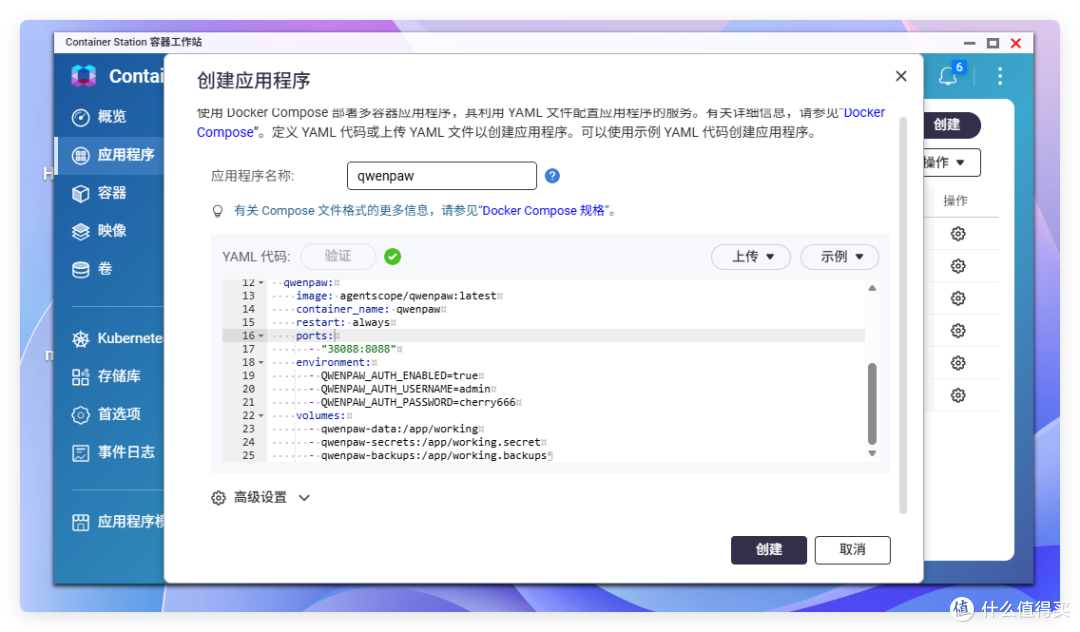The height and width of the screenshot is (632, 1080).
Task: Click the third settings gear in actions column
Action: pyautogui.click(x=957, y=299)
